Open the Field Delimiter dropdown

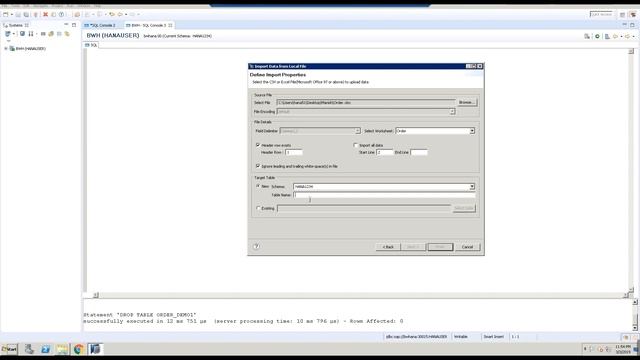coord(358,131)
